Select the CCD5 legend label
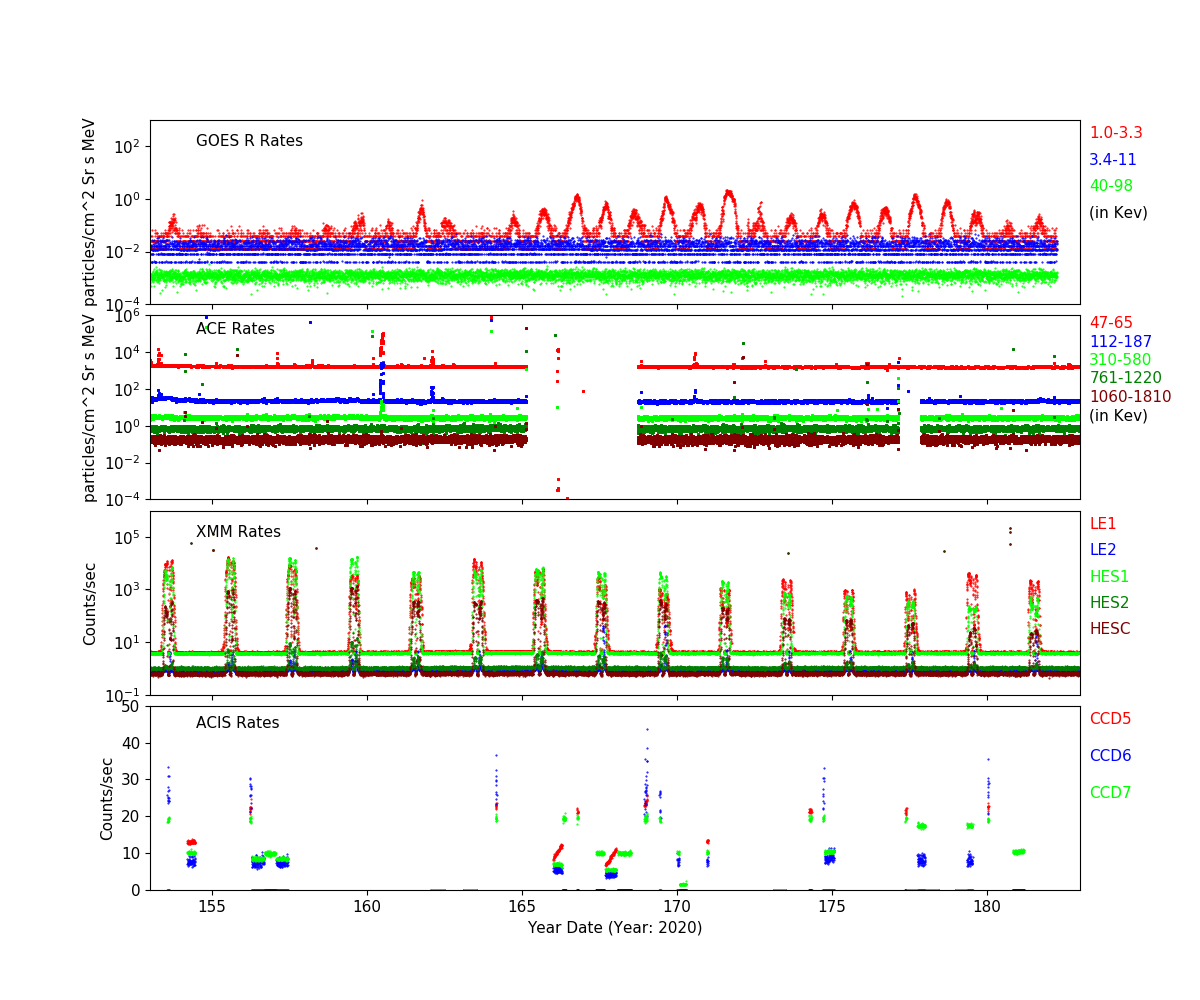Image resolution: width=1200 pixels, height=1000 pixels. (1110, 719)
